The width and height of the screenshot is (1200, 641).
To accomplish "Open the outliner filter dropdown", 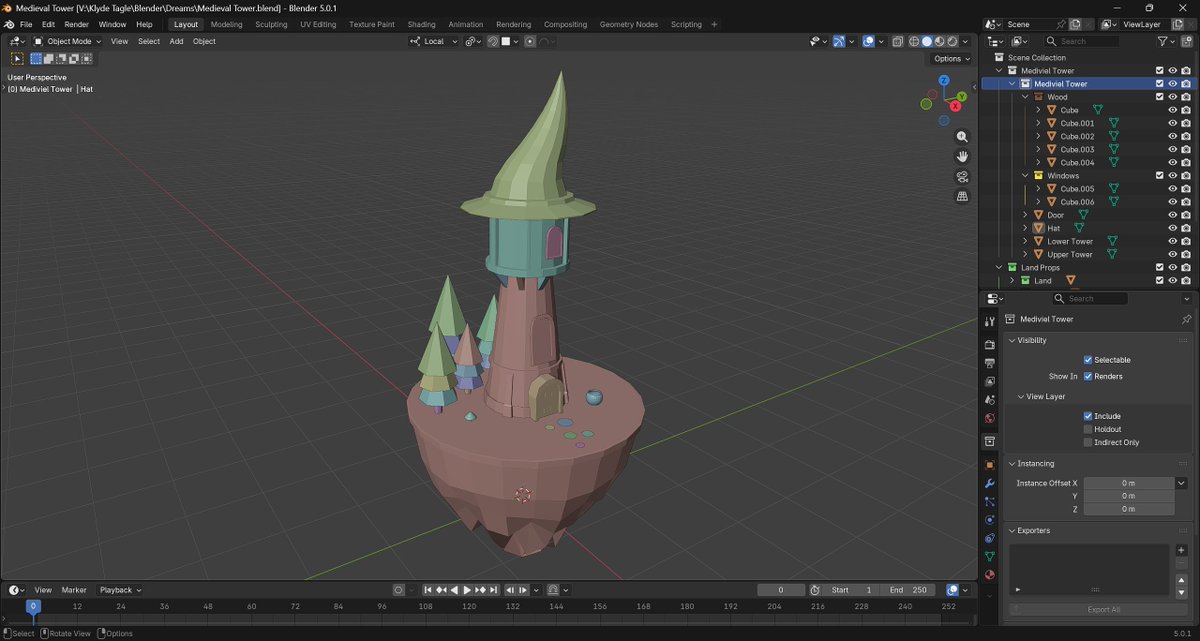I will (x=1165, y=41).
